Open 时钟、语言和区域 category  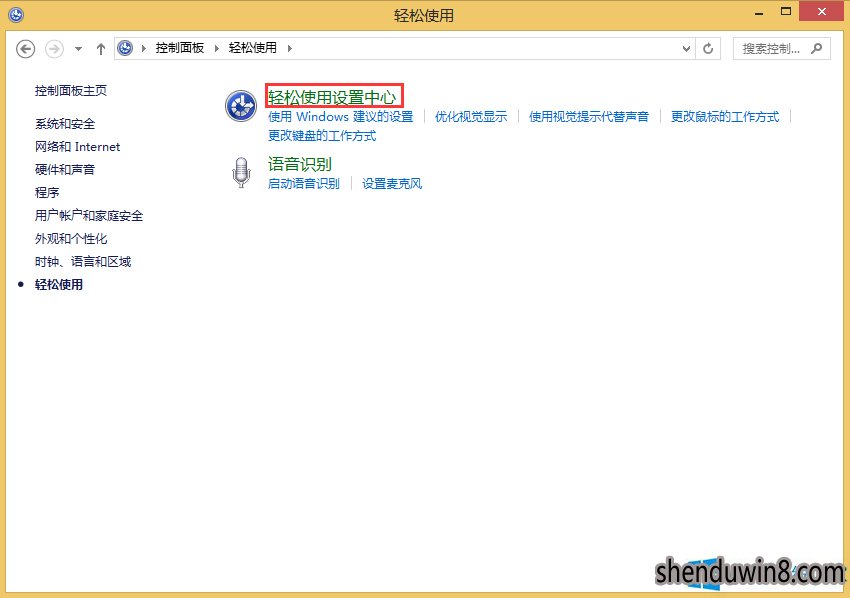[83, 262]
